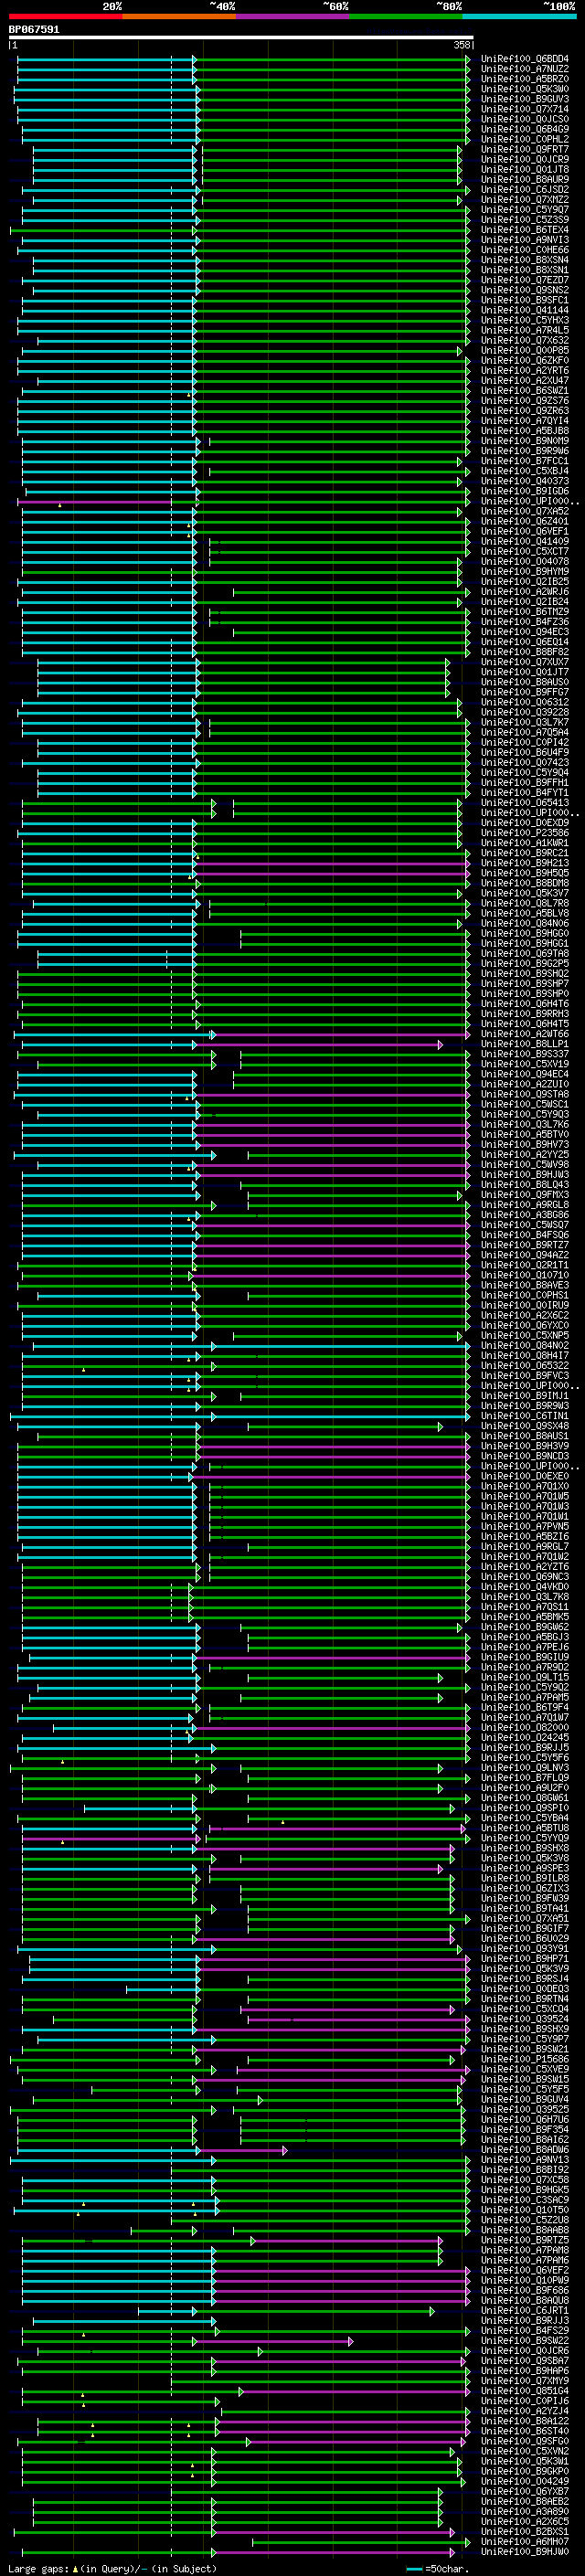Click the UniRef100_A7R4L5 entry
Screen dimensions: 585x2576
[x=525, y=330]
